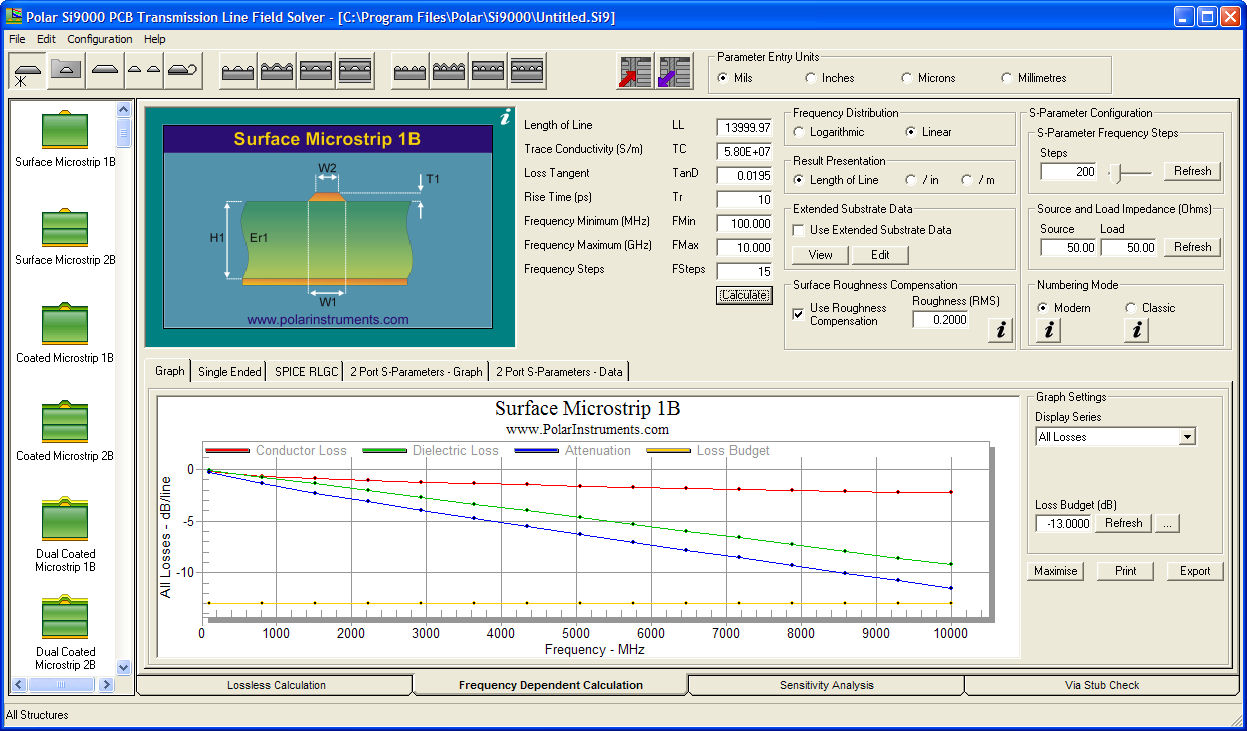The height and width of the screenshot is (731, 1247).
Task: Select Mils parameter entry units
Action: click(x=723, y=78)
